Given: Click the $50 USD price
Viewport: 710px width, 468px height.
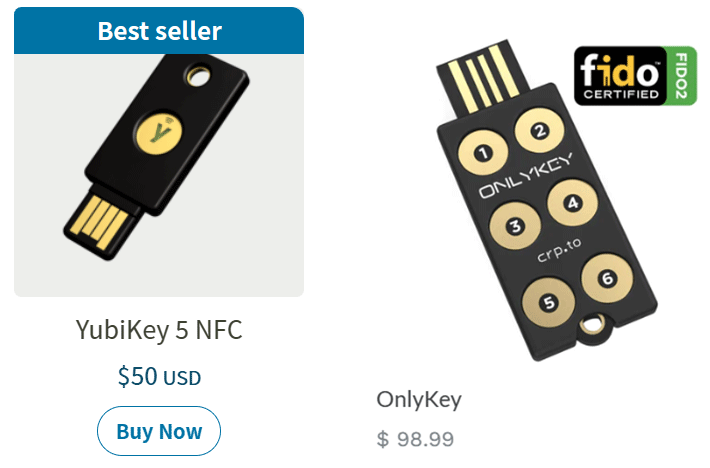Looking at the screenshot, I should [159, 377].
